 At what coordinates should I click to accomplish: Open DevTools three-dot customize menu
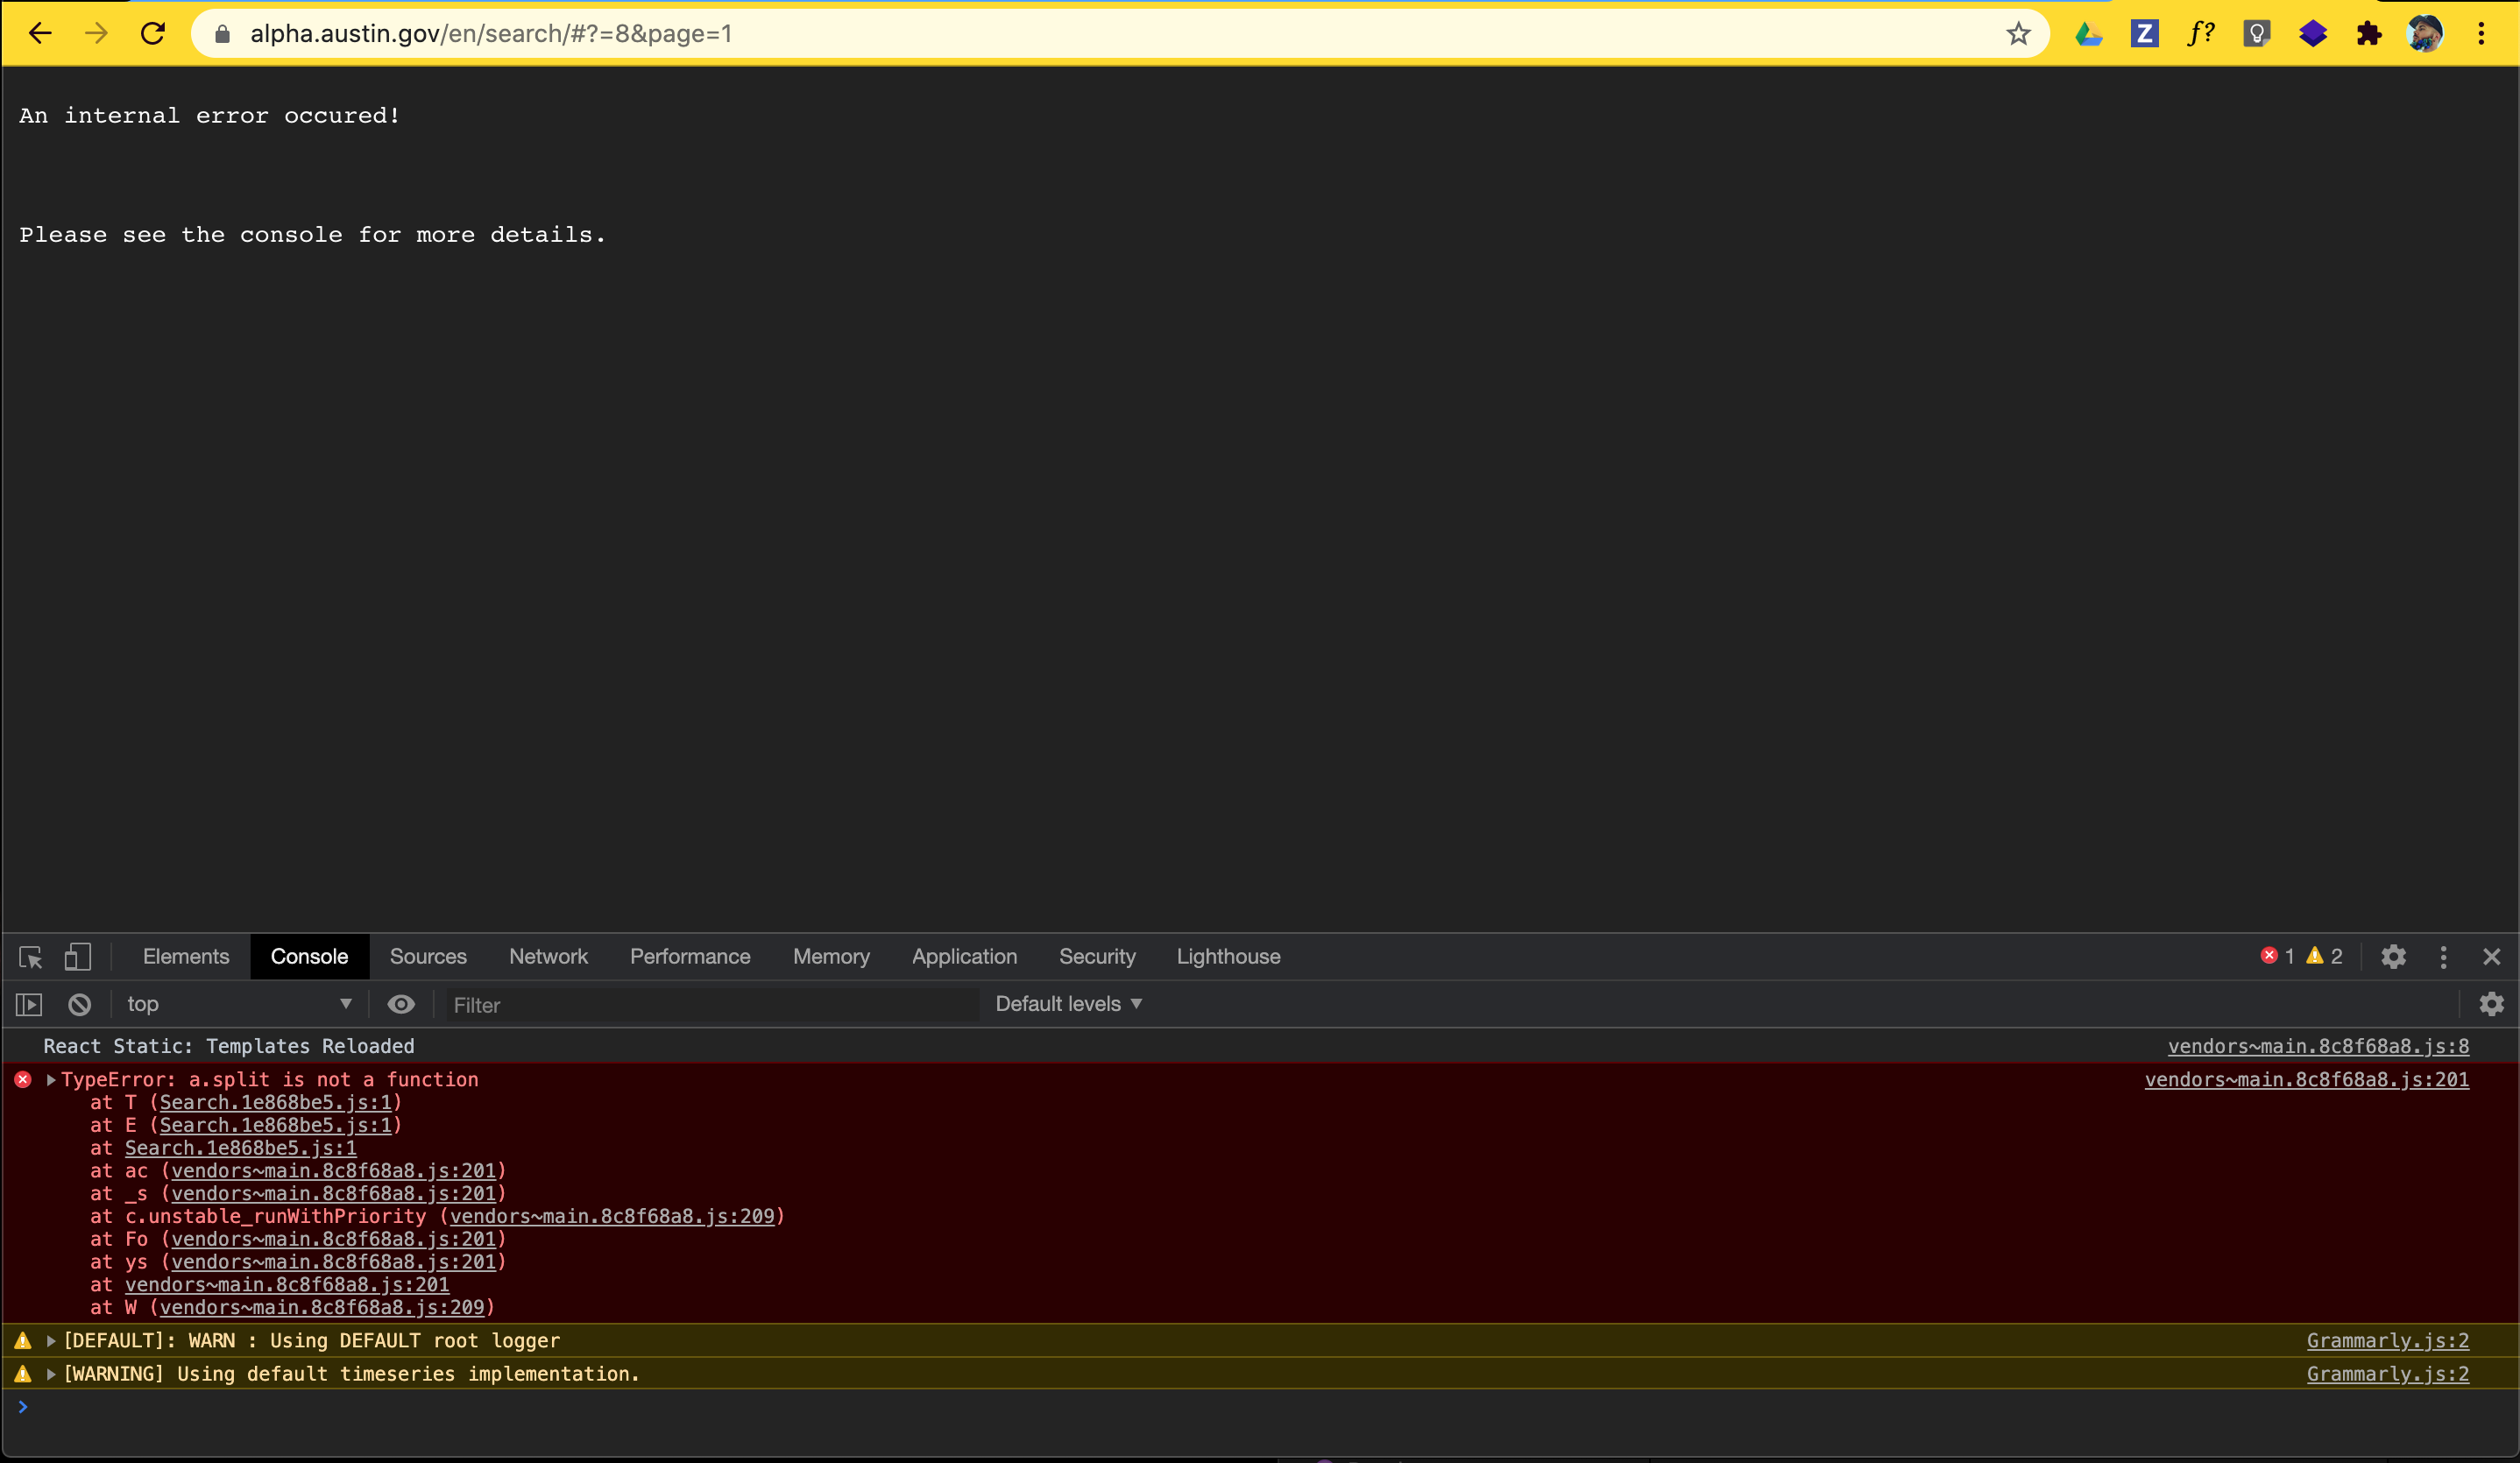[2443, 957]
